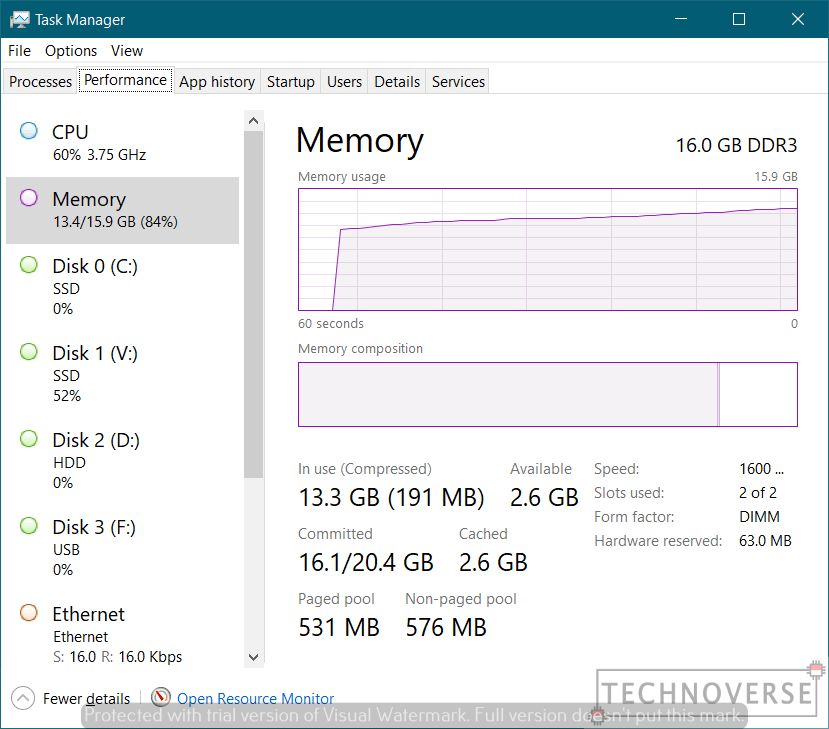Open the Options menu
The height and width of the screenshot is (729, 829).
tap(71, 51)
